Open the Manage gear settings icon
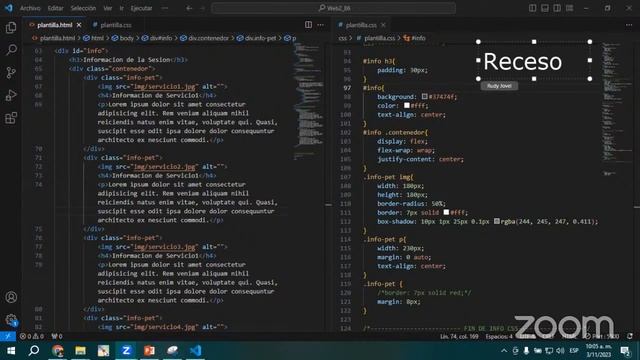The image size is (640, 360). [11, 320]
